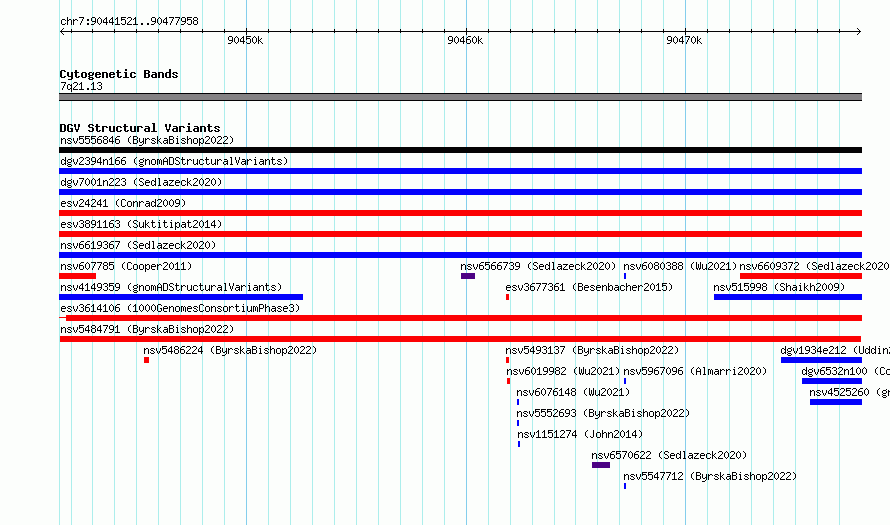
Task: Open the nsv5493137 (ByrskaBishop2022) label
Action: coord(592,350)
